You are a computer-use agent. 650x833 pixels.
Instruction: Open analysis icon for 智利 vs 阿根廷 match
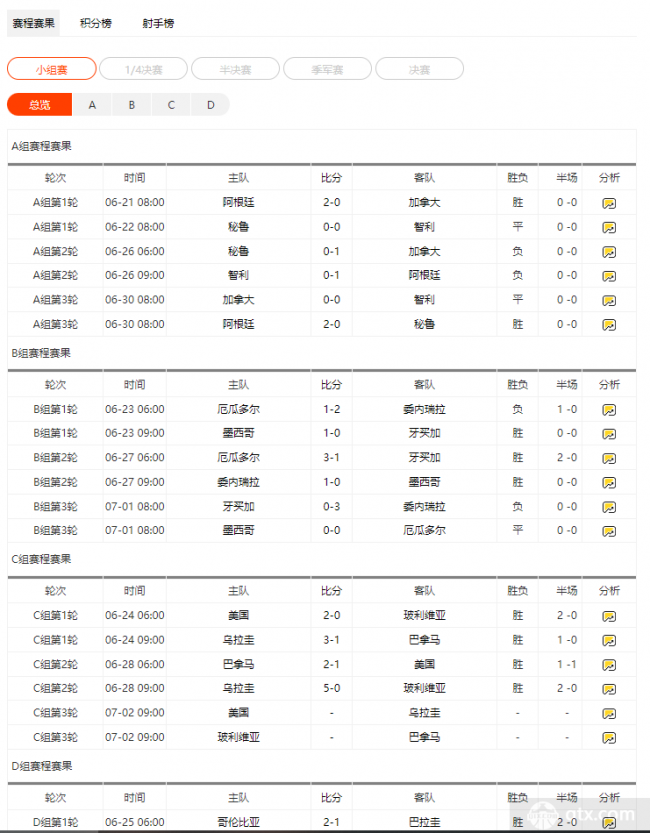[x=609, y=276]
